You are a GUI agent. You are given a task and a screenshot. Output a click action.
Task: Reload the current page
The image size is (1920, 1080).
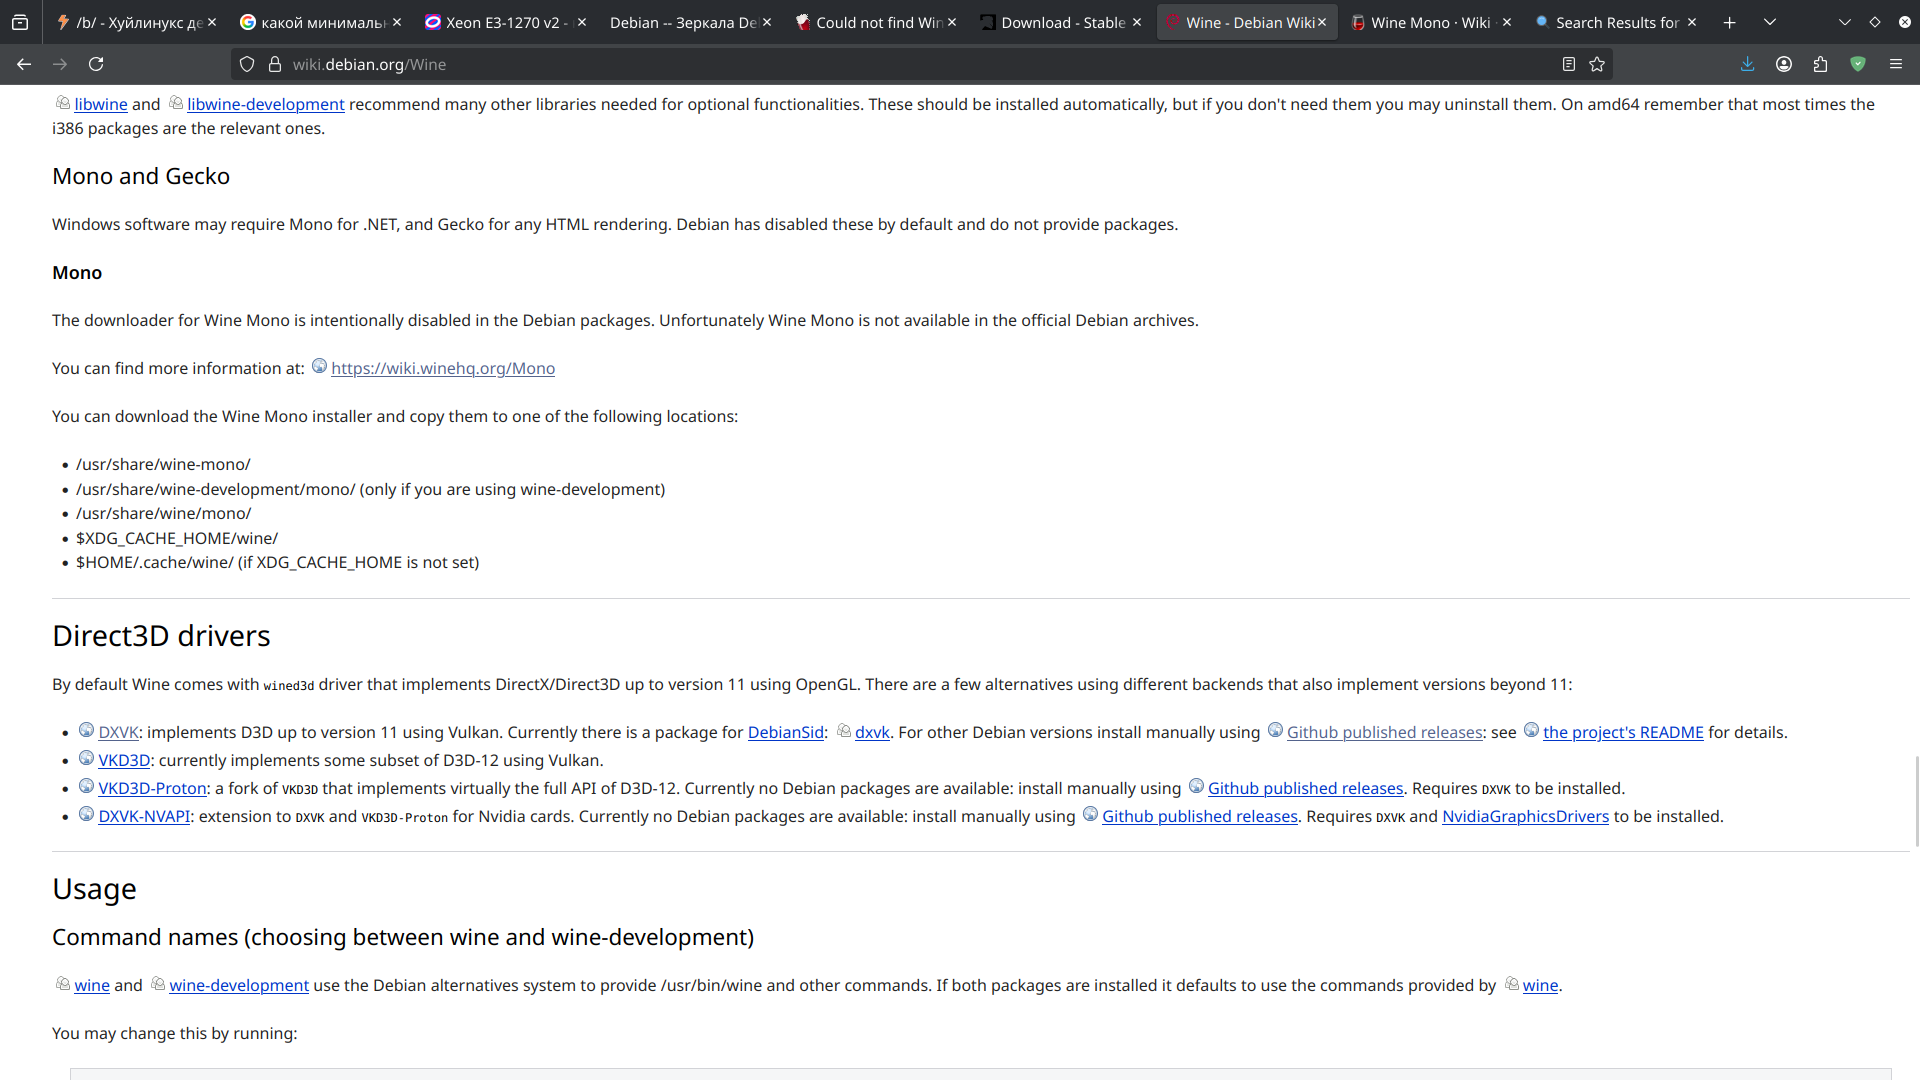[96, 64]
